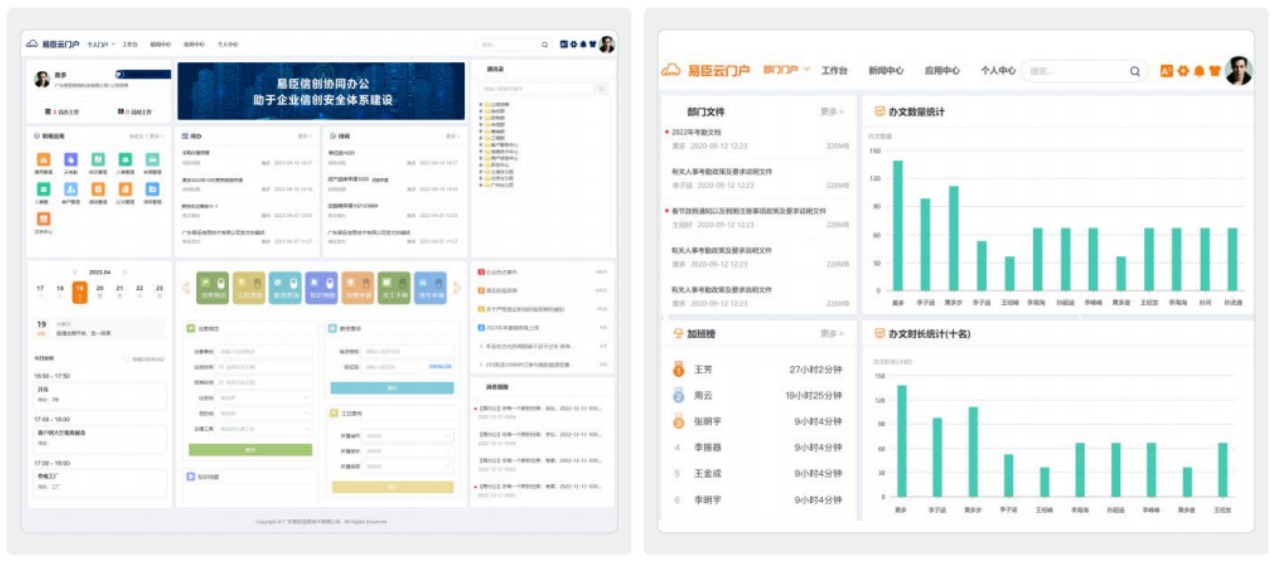Select date 20 in the calendar week strip
1276x561 pixels.
(x=99, y=288)
